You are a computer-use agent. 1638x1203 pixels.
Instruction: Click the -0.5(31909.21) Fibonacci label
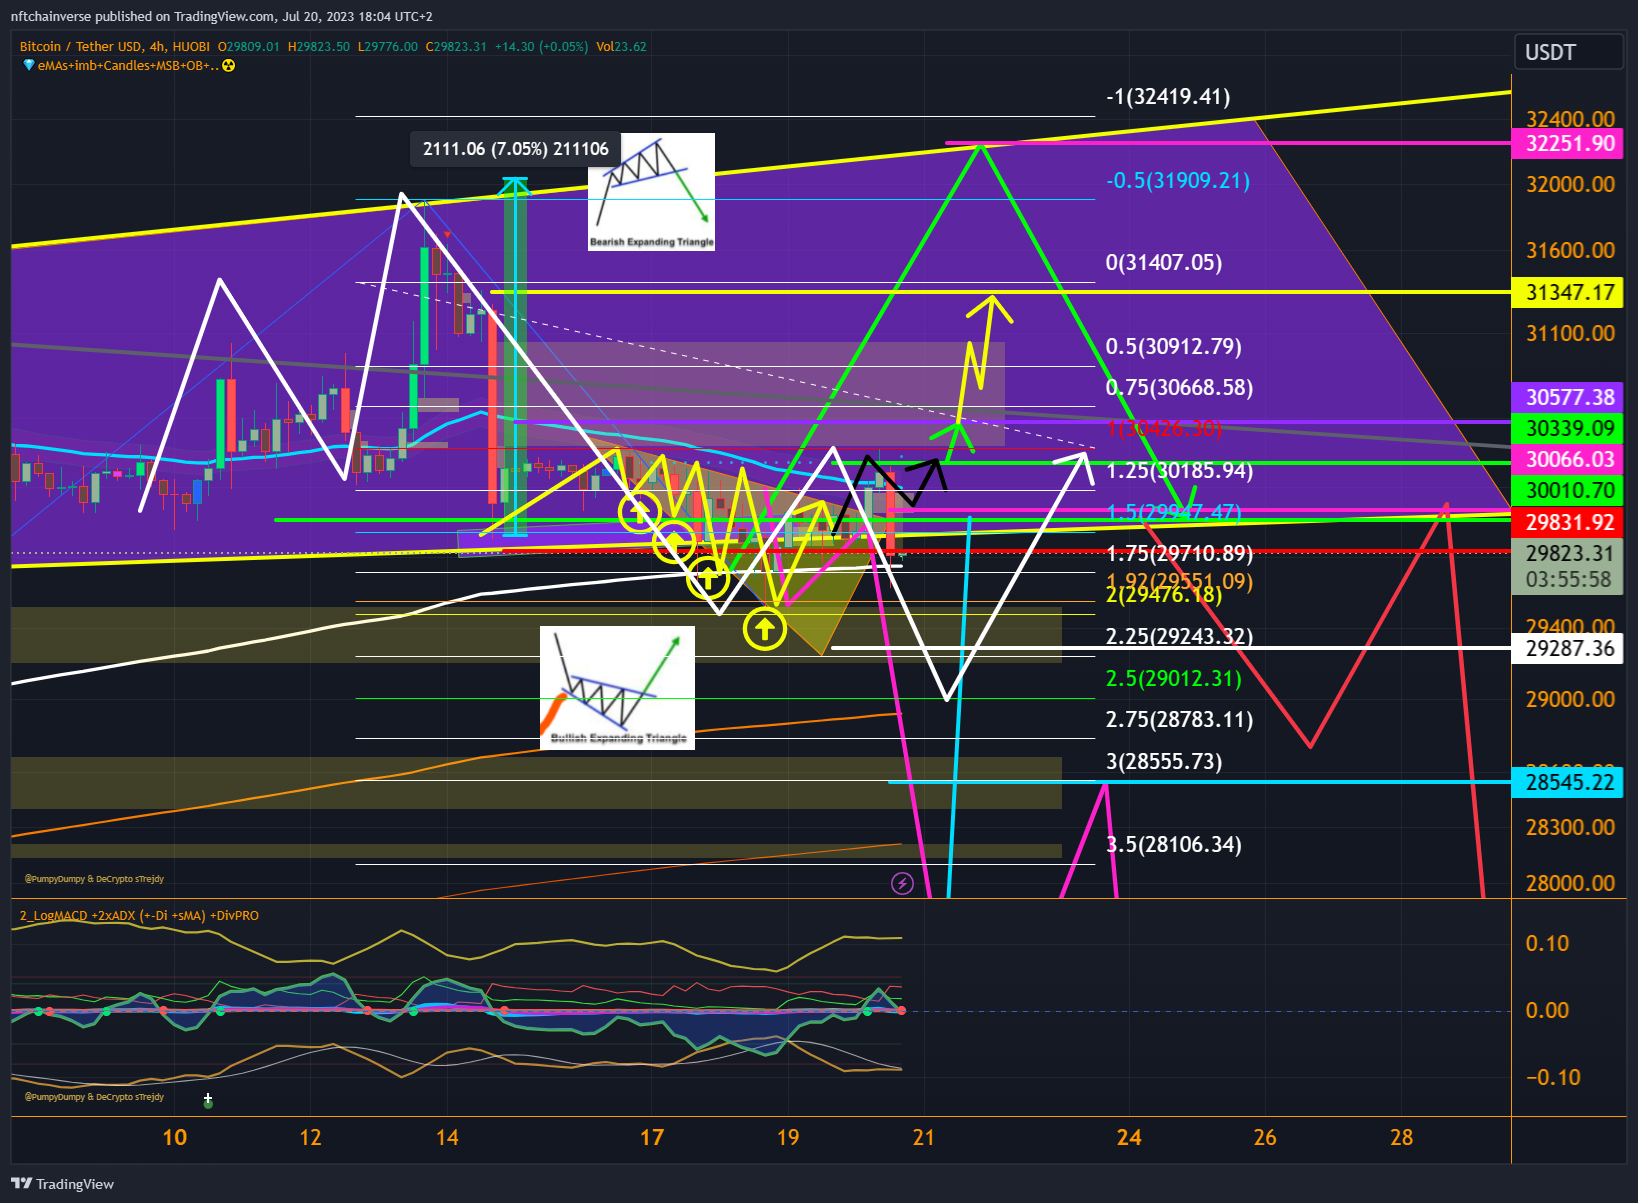click(1178, 181)
